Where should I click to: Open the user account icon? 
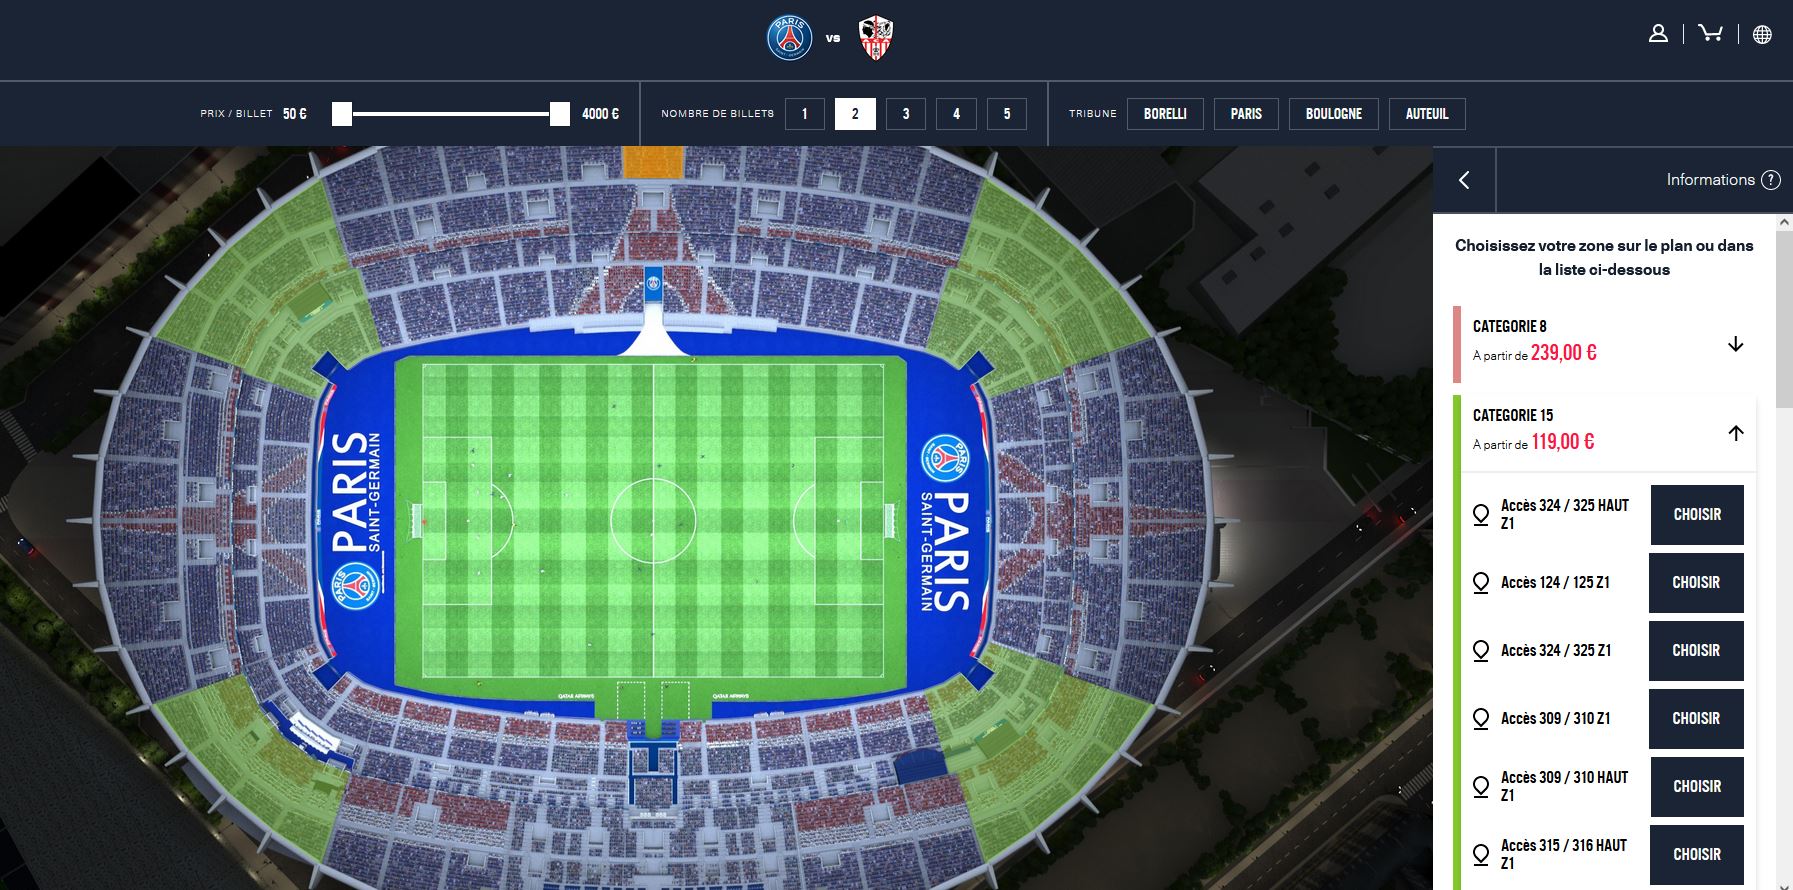point(1658,34)
